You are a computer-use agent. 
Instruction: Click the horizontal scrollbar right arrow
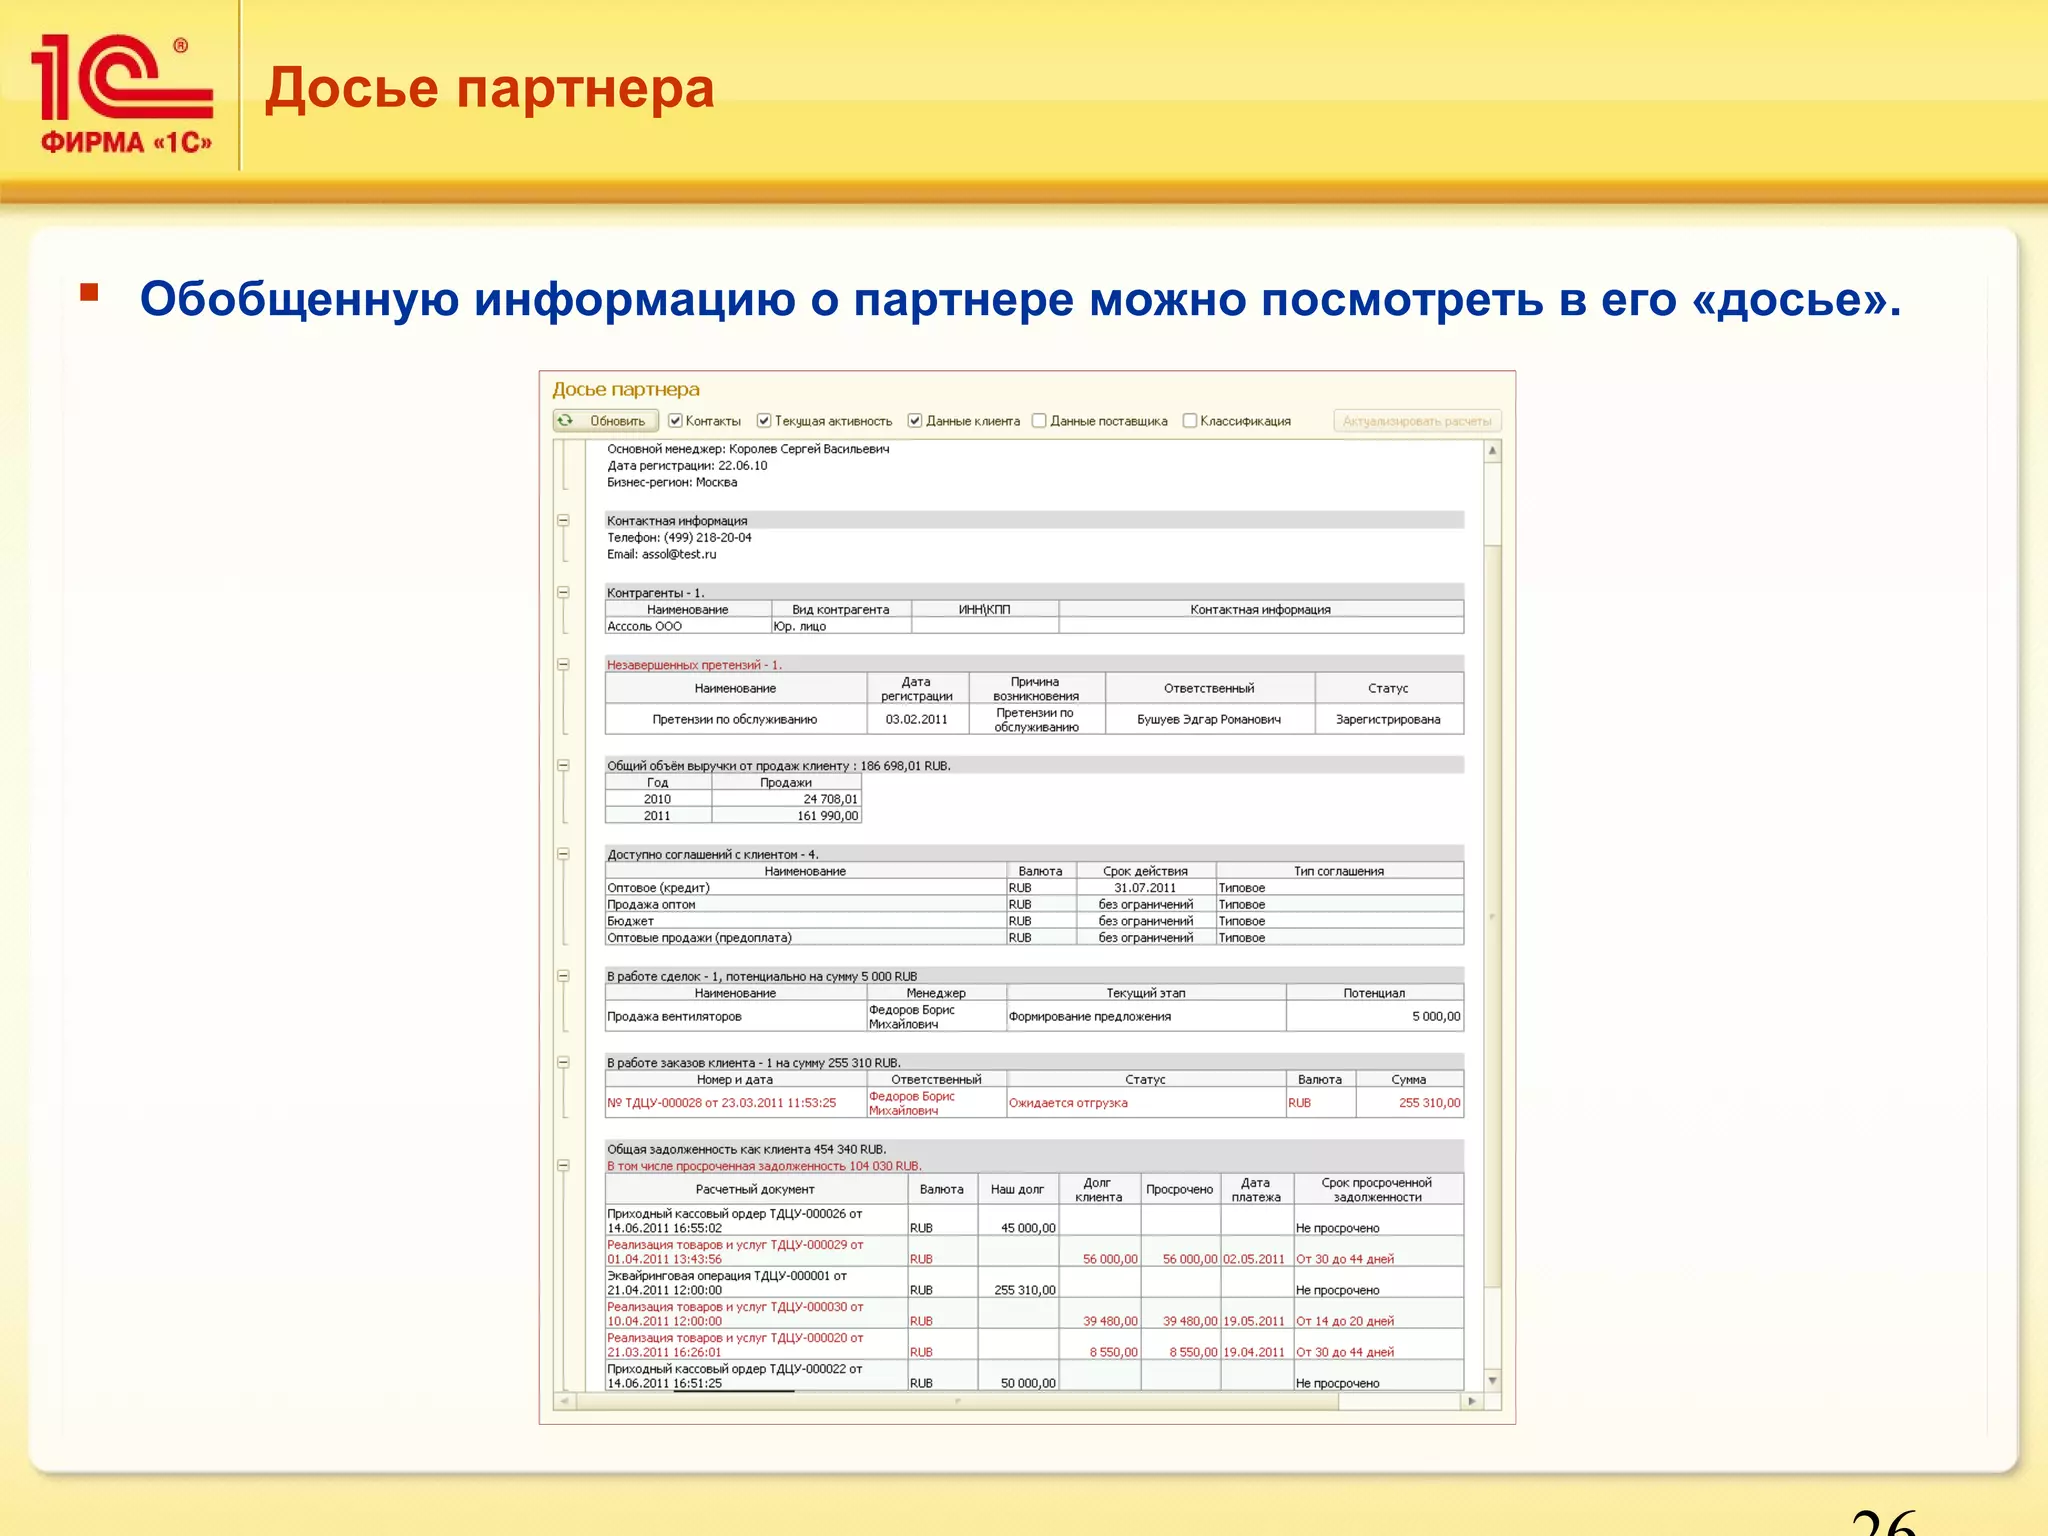tap(1471, 1401)
